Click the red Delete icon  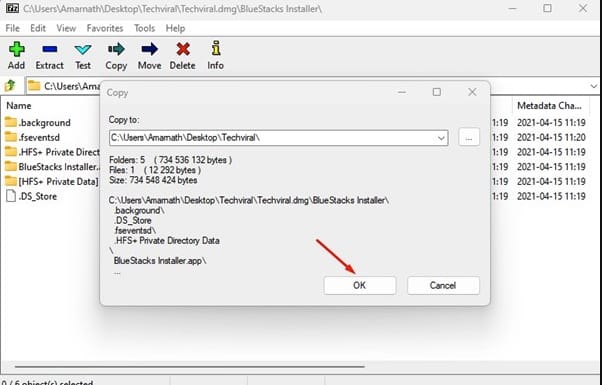coord(183,50)
